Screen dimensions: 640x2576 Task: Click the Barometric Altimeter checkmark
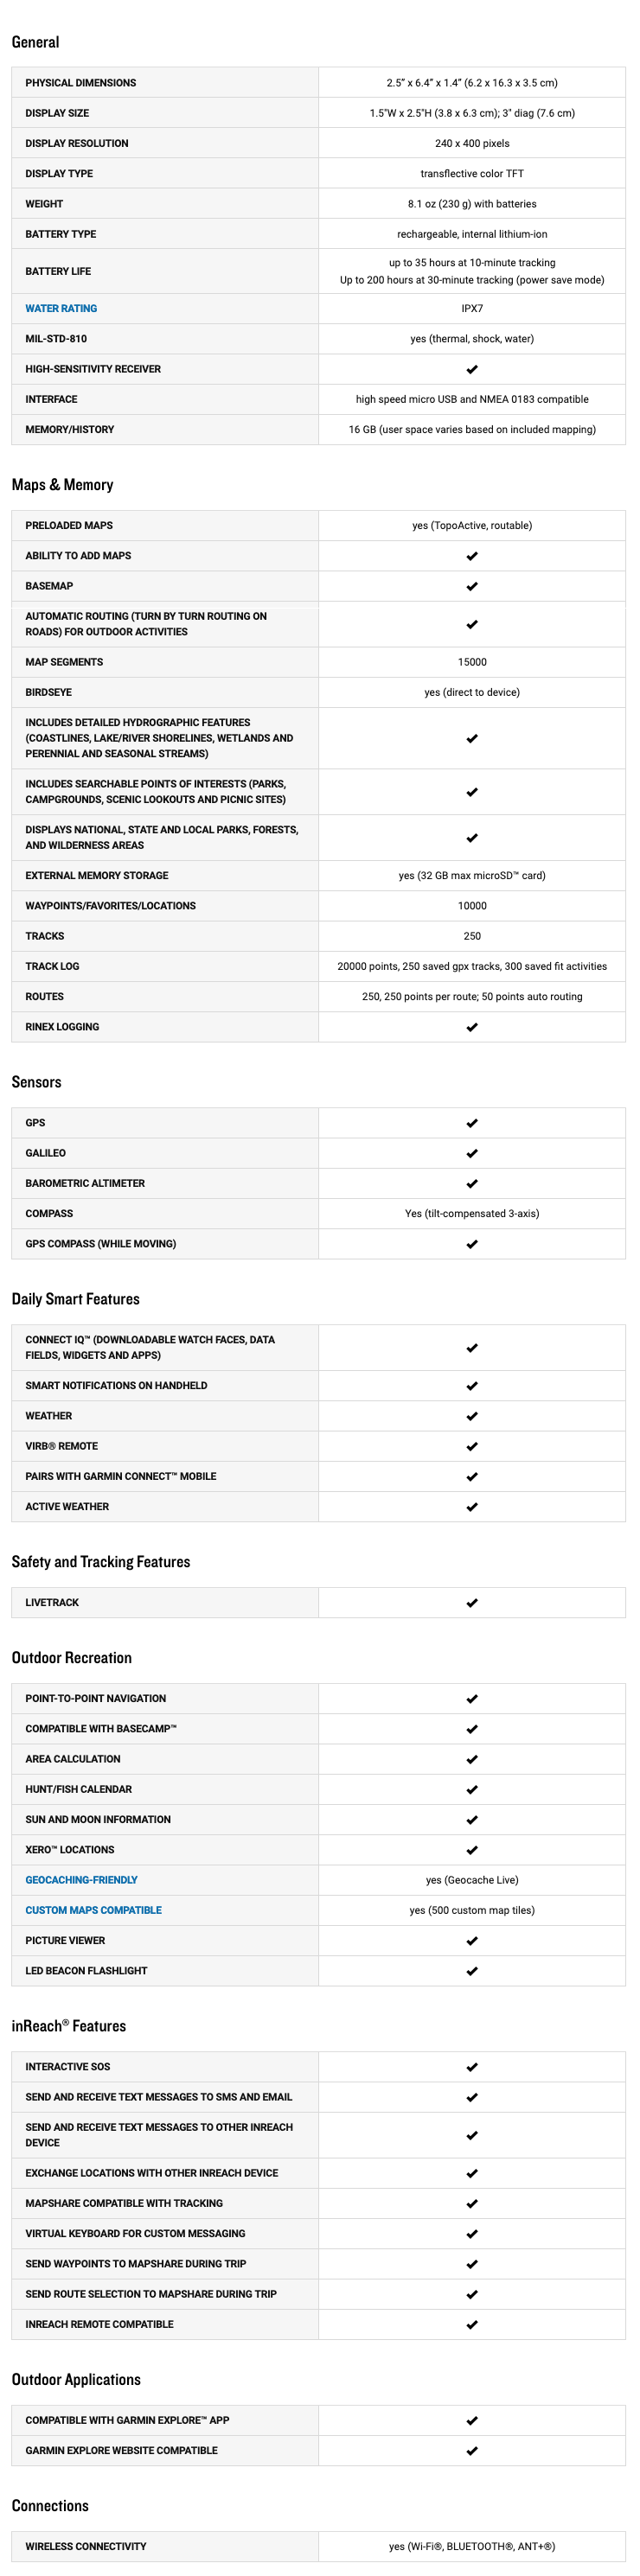click(472, 1183)
